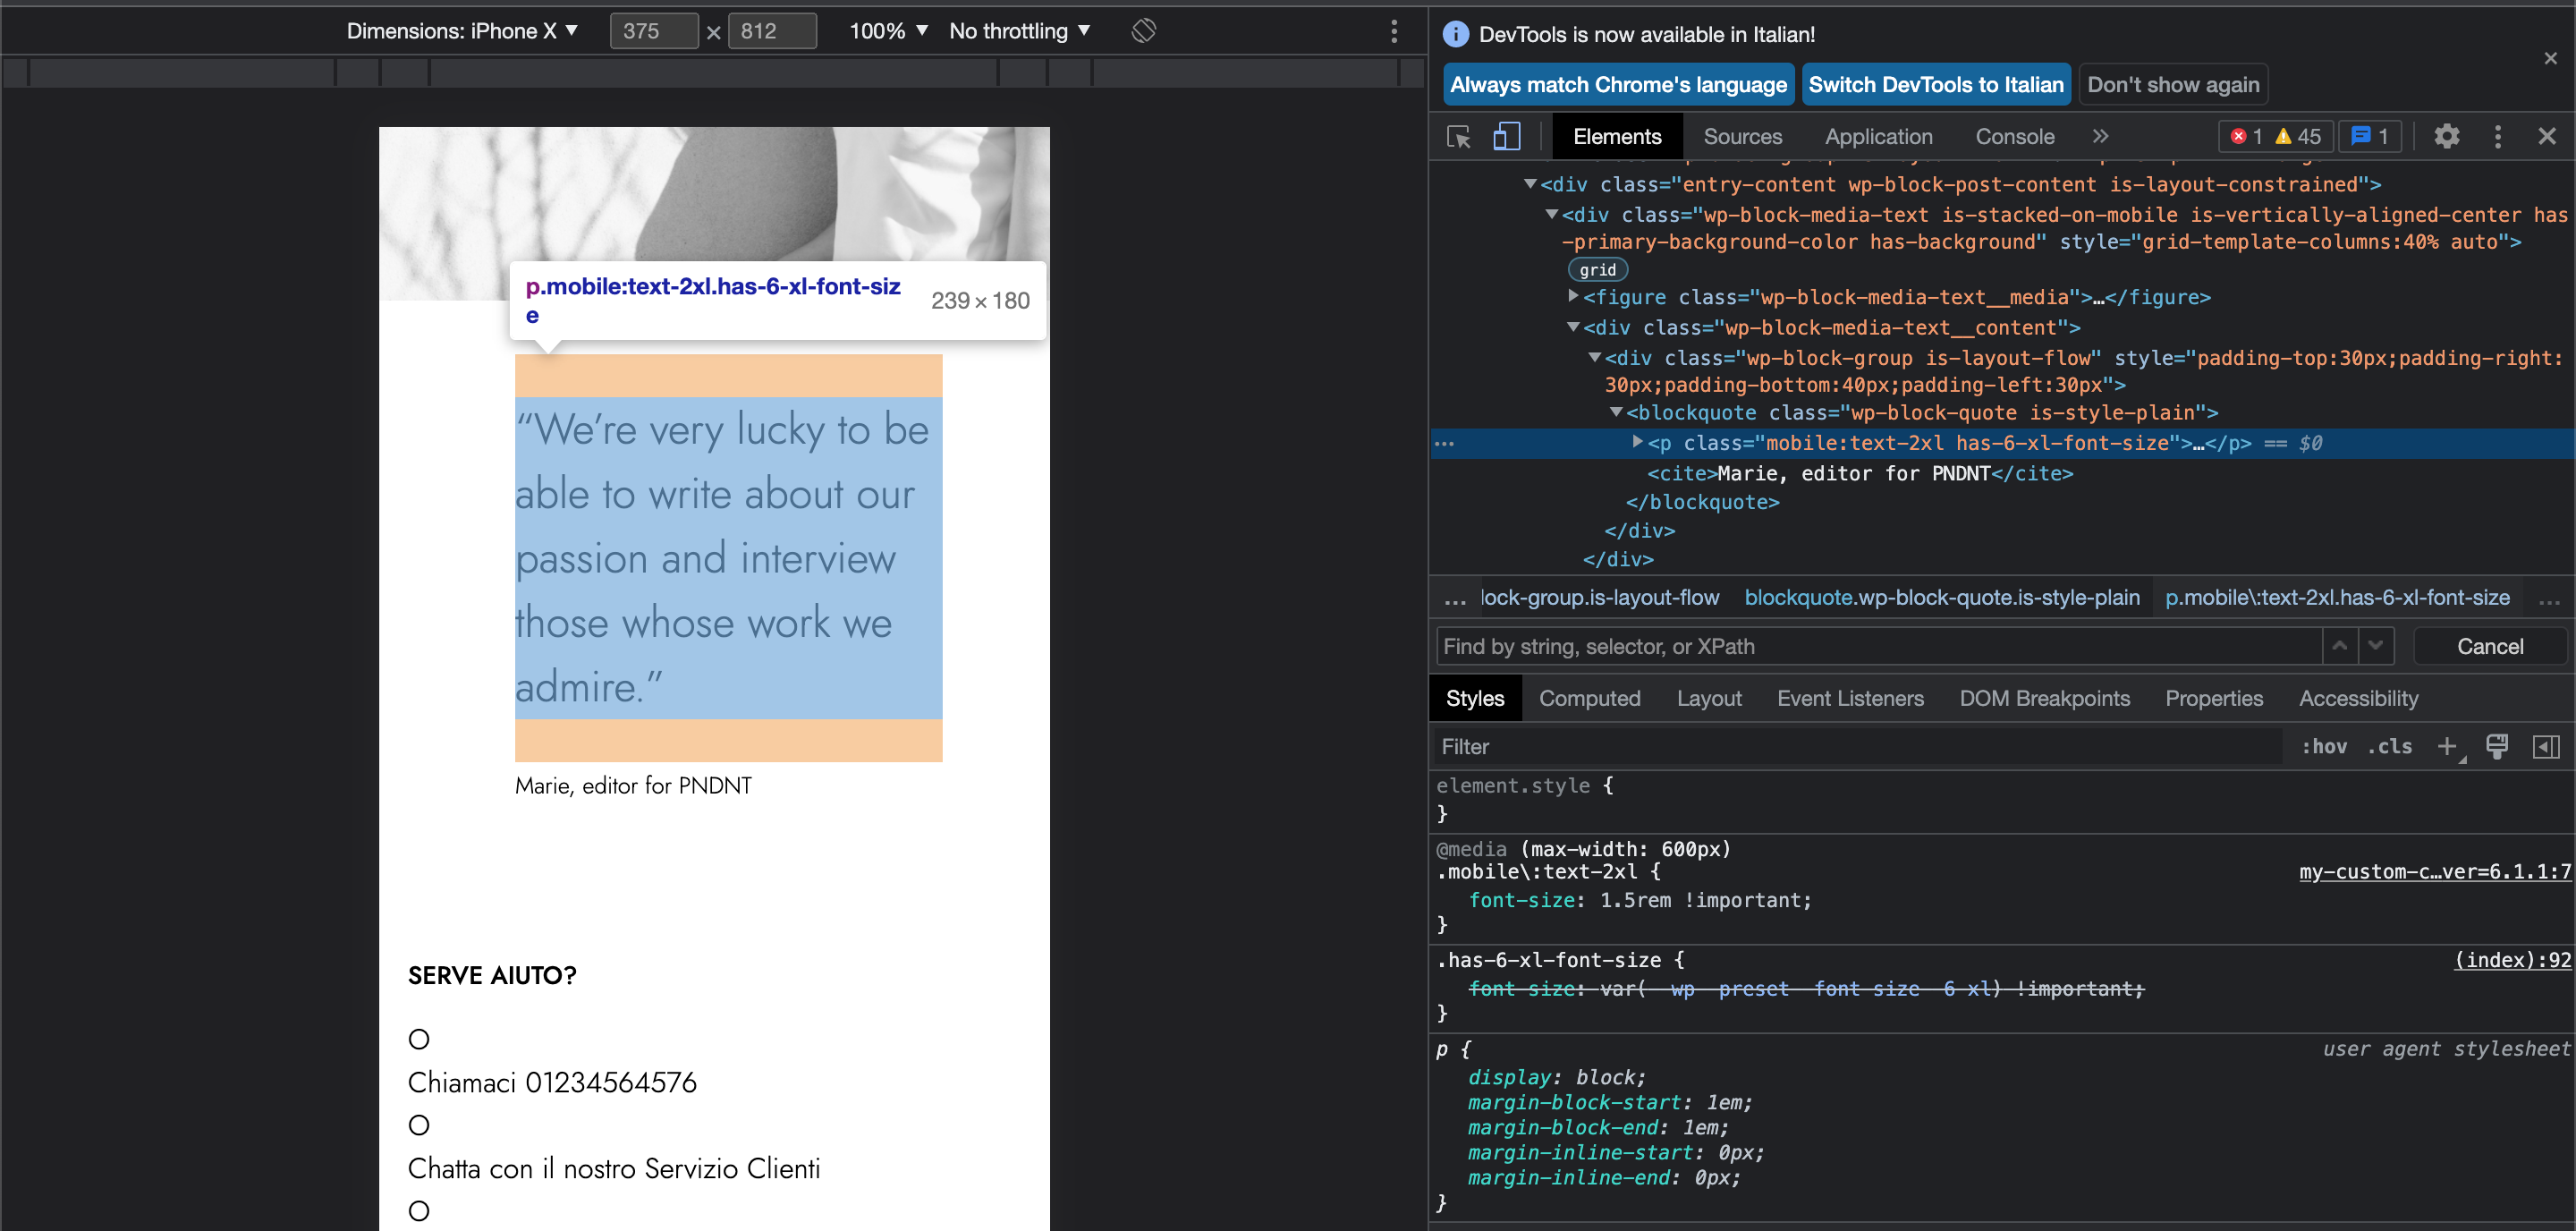Click the Chiamaci 01234564576 text on page
The width and height of the screenshot is (2576, 1231).
(x=551, y=1082)
